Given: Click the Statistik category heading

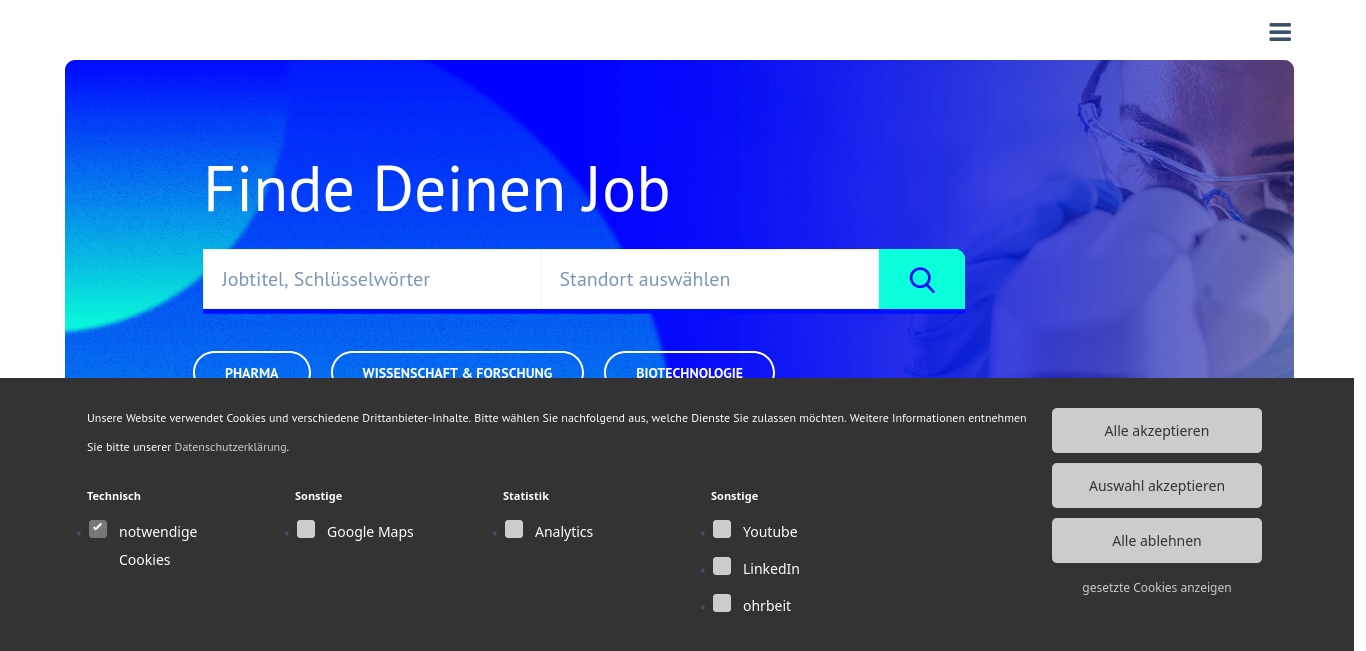Looking at the screenshot, I should point(526,496).
